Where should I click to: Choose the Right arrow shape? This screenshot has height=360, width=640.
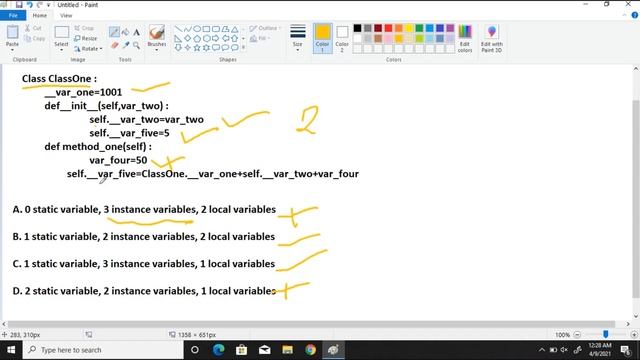(x=216, y=38)
